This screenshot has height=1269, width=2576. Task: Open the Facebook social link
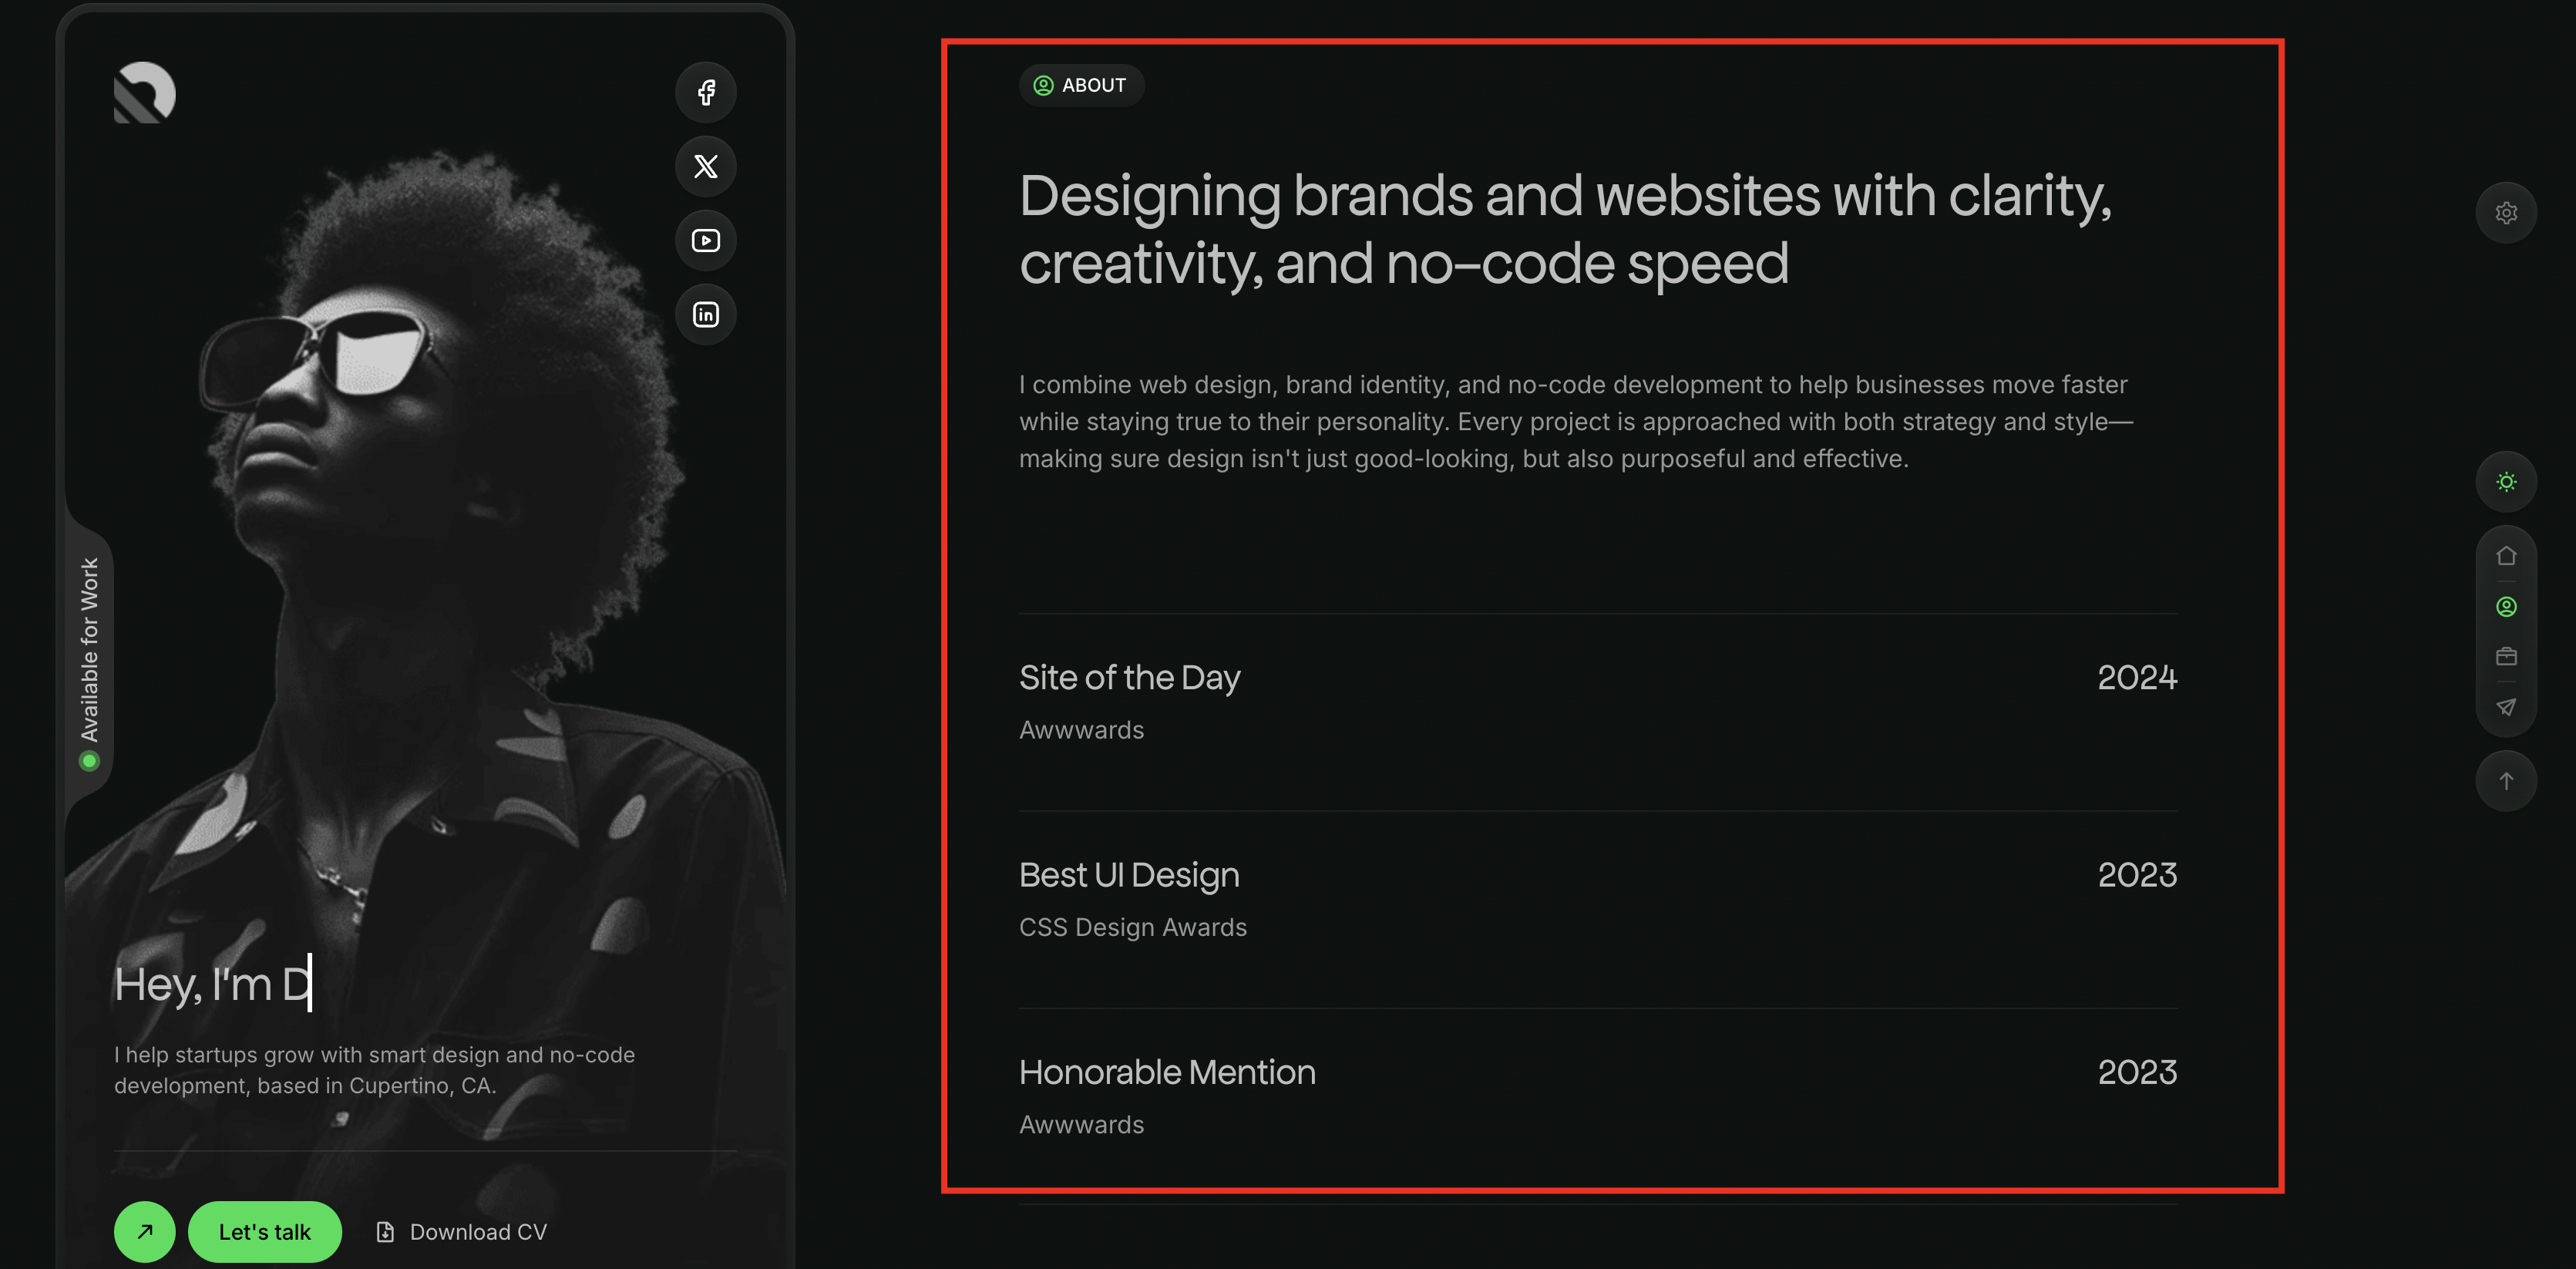pyautogui.click(x=706, y=92)
